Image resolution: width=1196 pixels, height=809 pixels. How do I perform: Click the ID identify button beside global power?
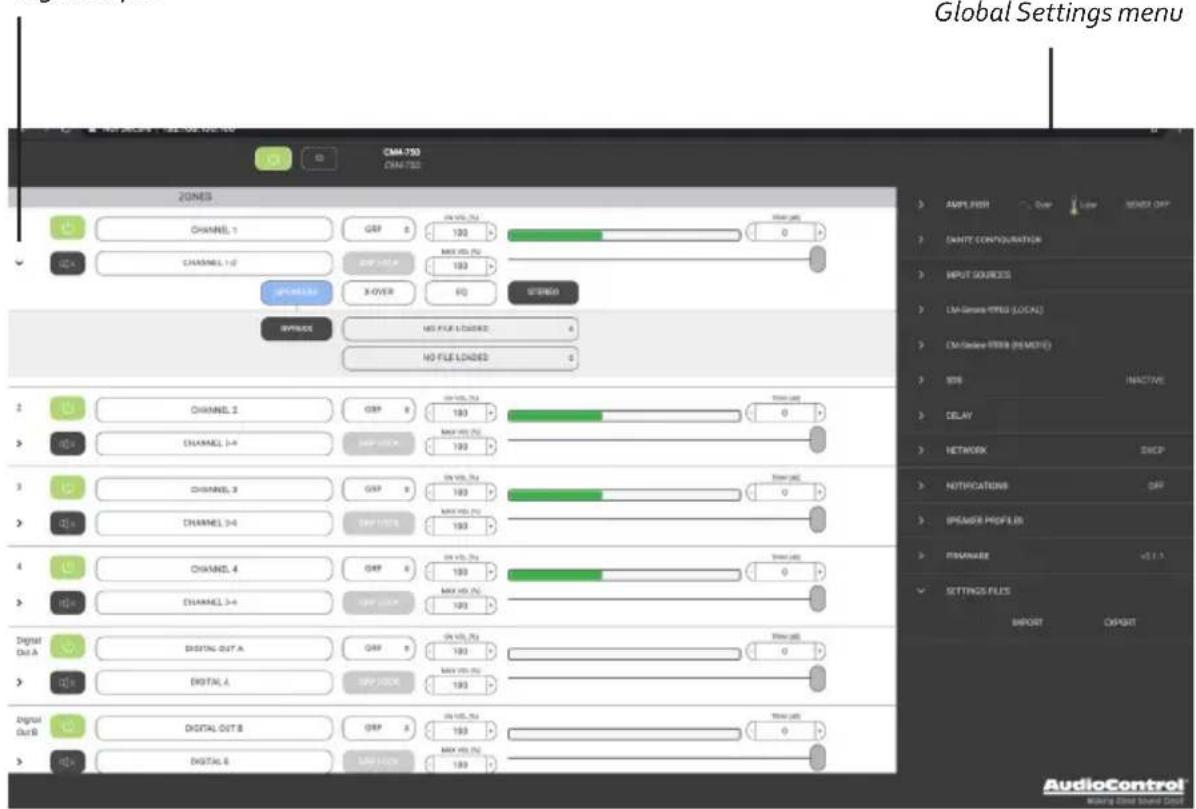[319, 159]
